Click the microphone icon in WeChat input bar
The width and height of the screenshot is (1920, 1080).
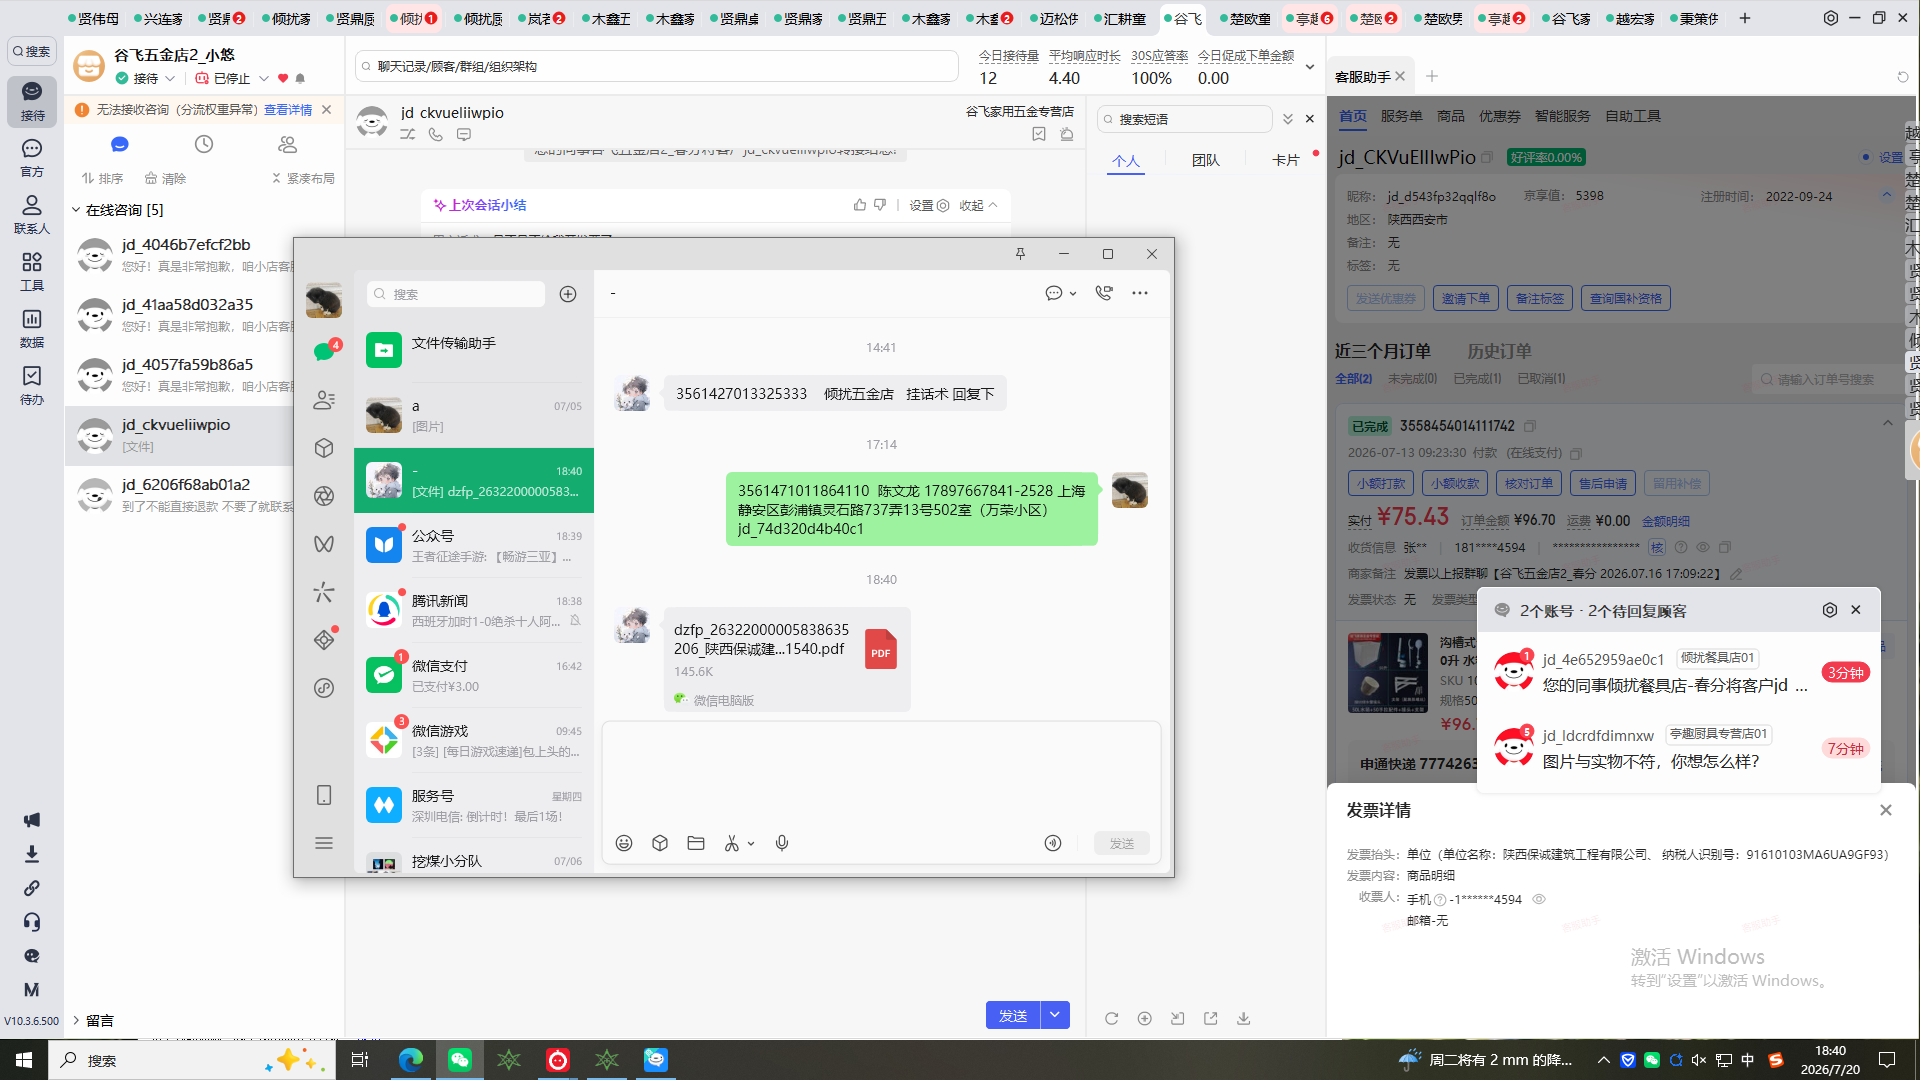(x=782, y=843)
